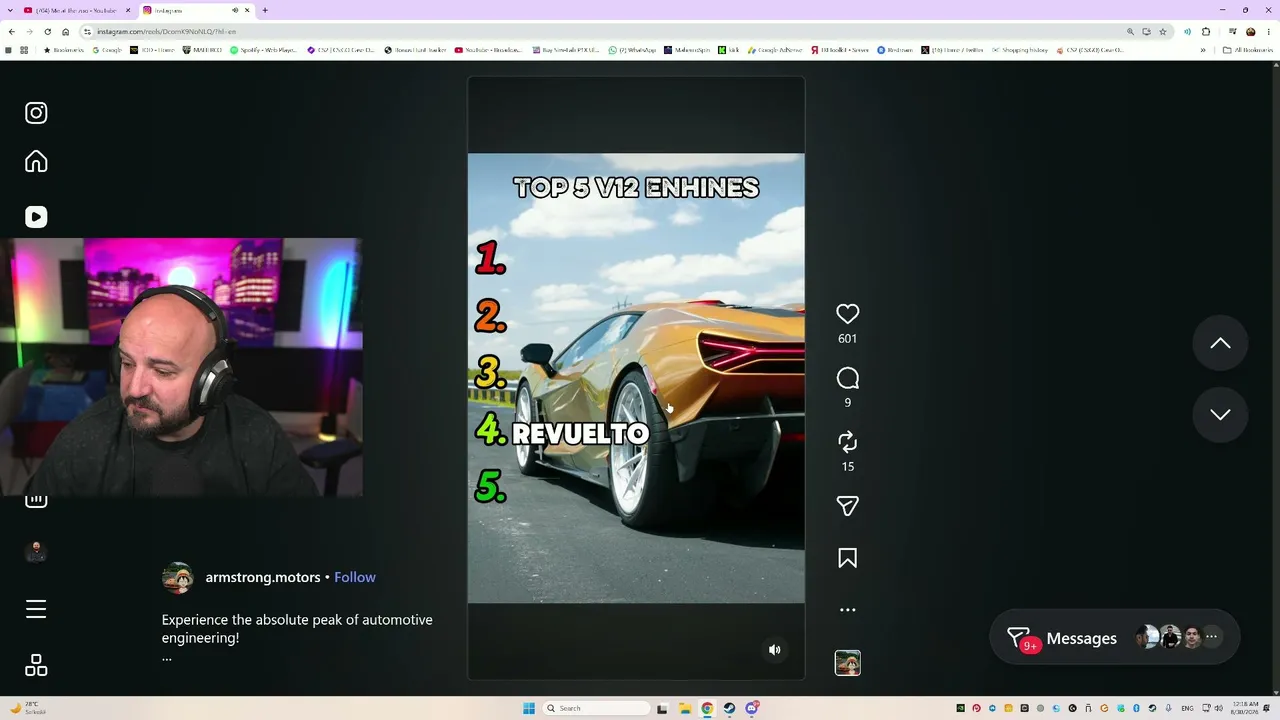This screenshot has width=1280, height=720.
Task: Open the Google bookmark
Action: click(107, 50)
